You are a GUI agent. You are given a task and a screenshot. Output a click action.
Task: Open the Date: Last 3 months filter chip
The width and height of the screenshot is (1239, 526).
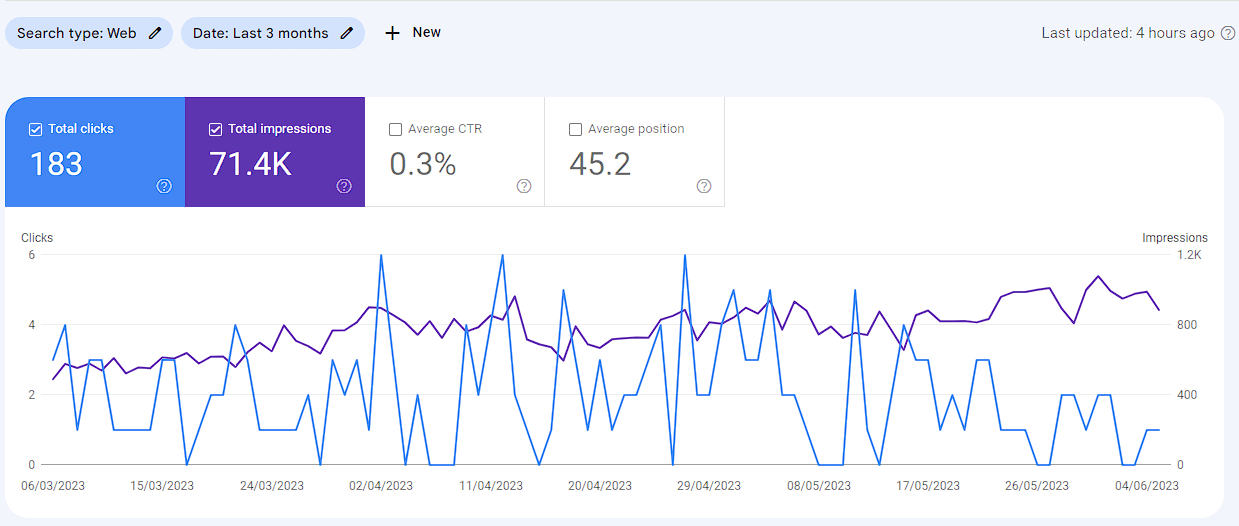coord(273,33)
